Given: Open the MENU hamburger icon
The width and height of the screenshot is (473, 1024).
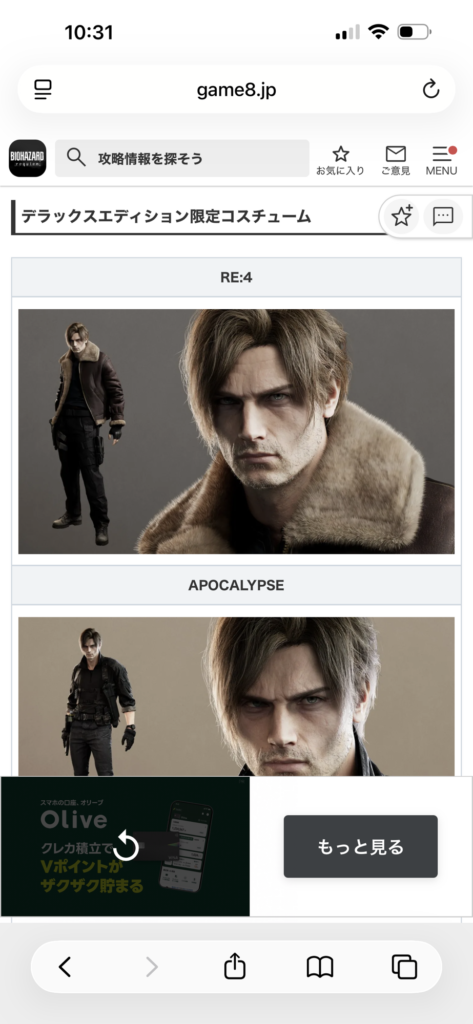Looking at the screenshot, I should coord(442,154).
